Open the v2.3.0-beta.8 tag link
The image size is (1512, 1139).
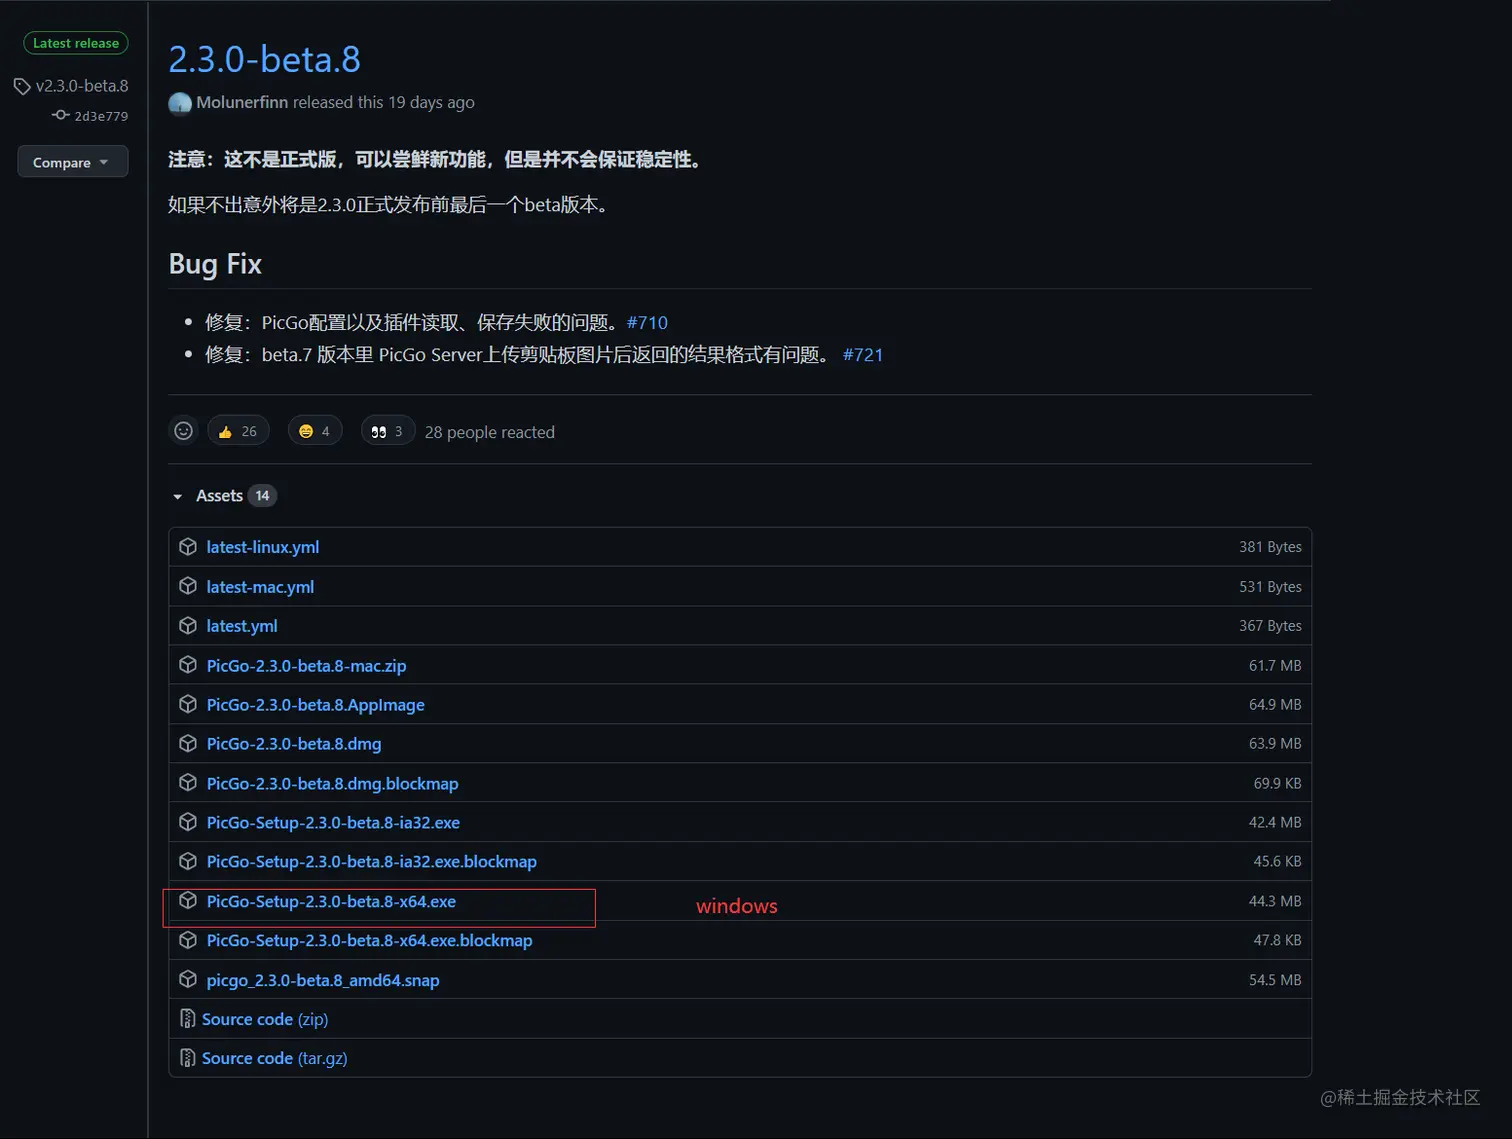pyautogui.click(x=82, y=86)
